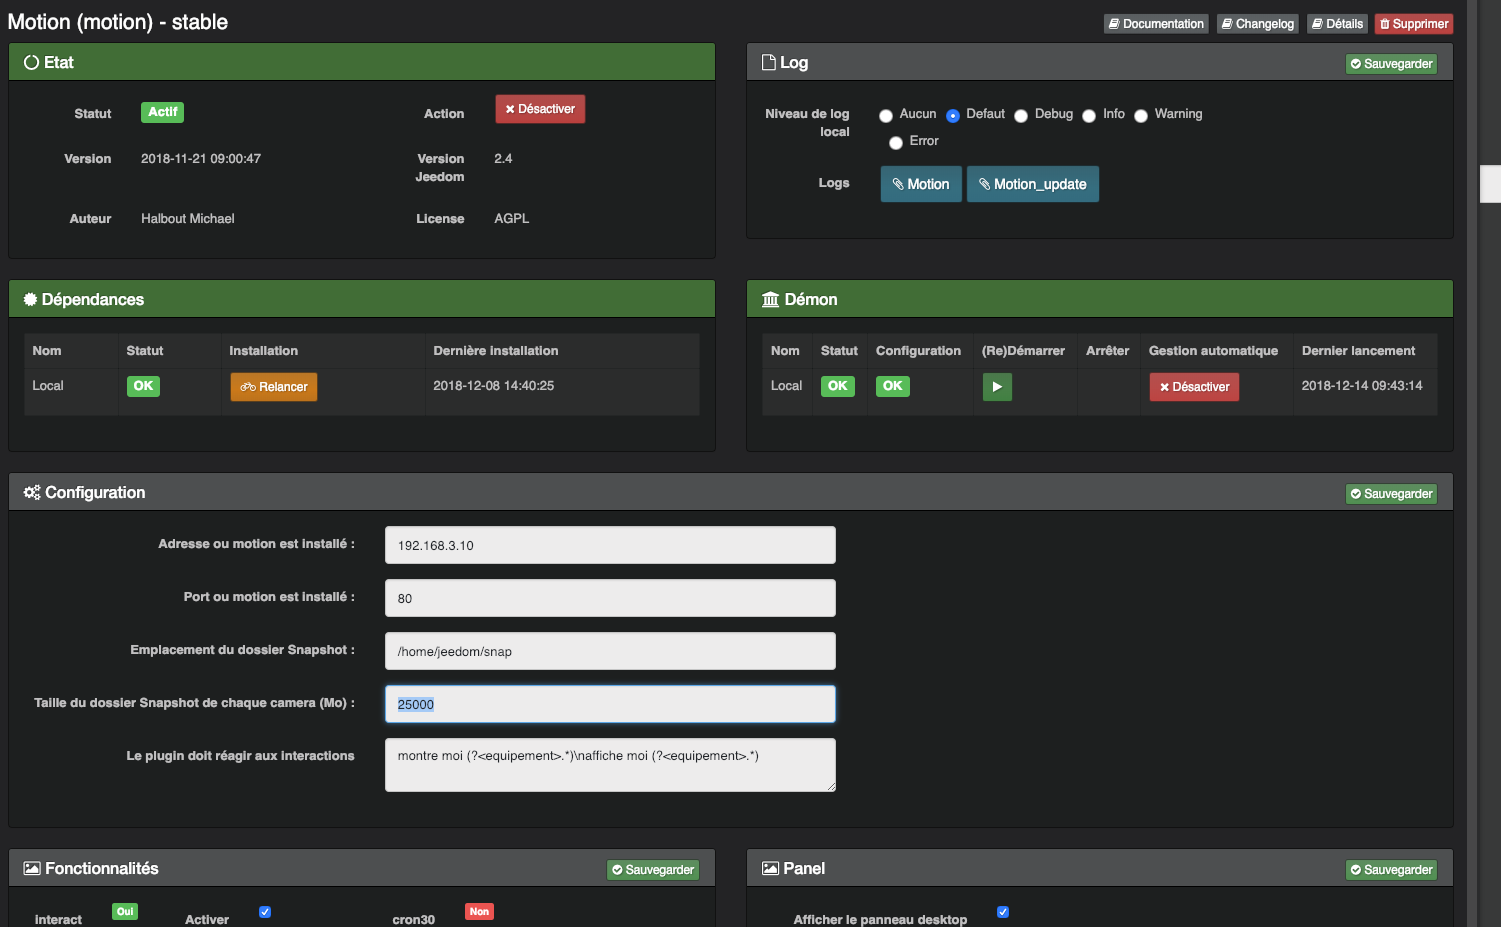1501x927 pixels.
Task: Save with the Configuration panel Sauvegarder button
Action: [1391, 494]
